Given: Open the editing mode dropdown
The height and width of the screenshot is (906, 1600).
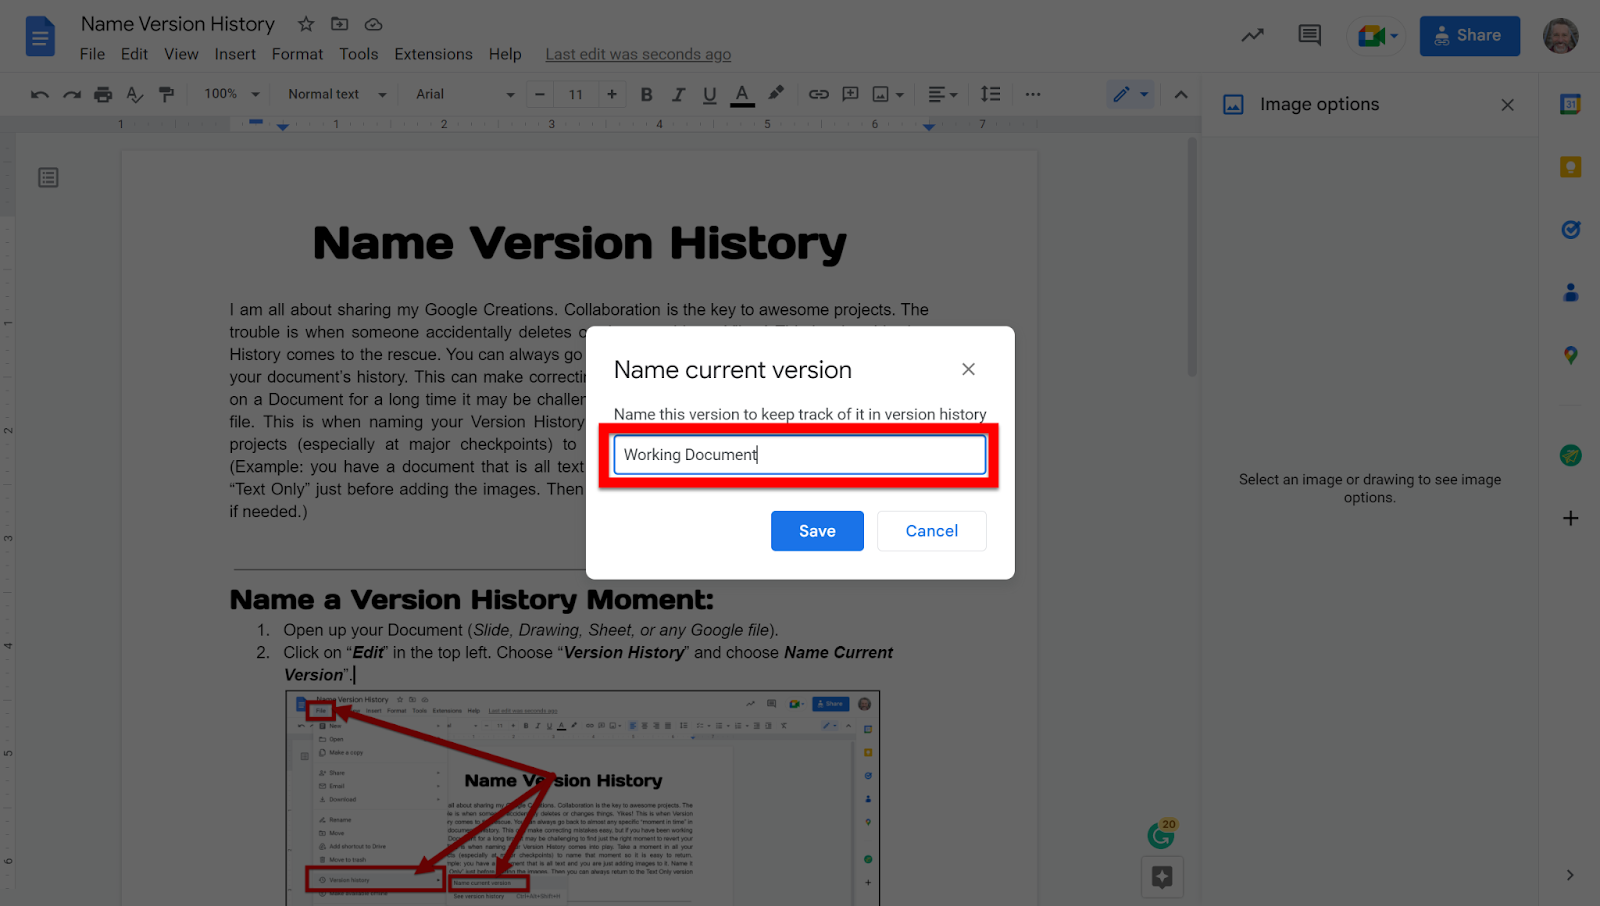Looking at the screenshot, I should (x=1131, y=94).
